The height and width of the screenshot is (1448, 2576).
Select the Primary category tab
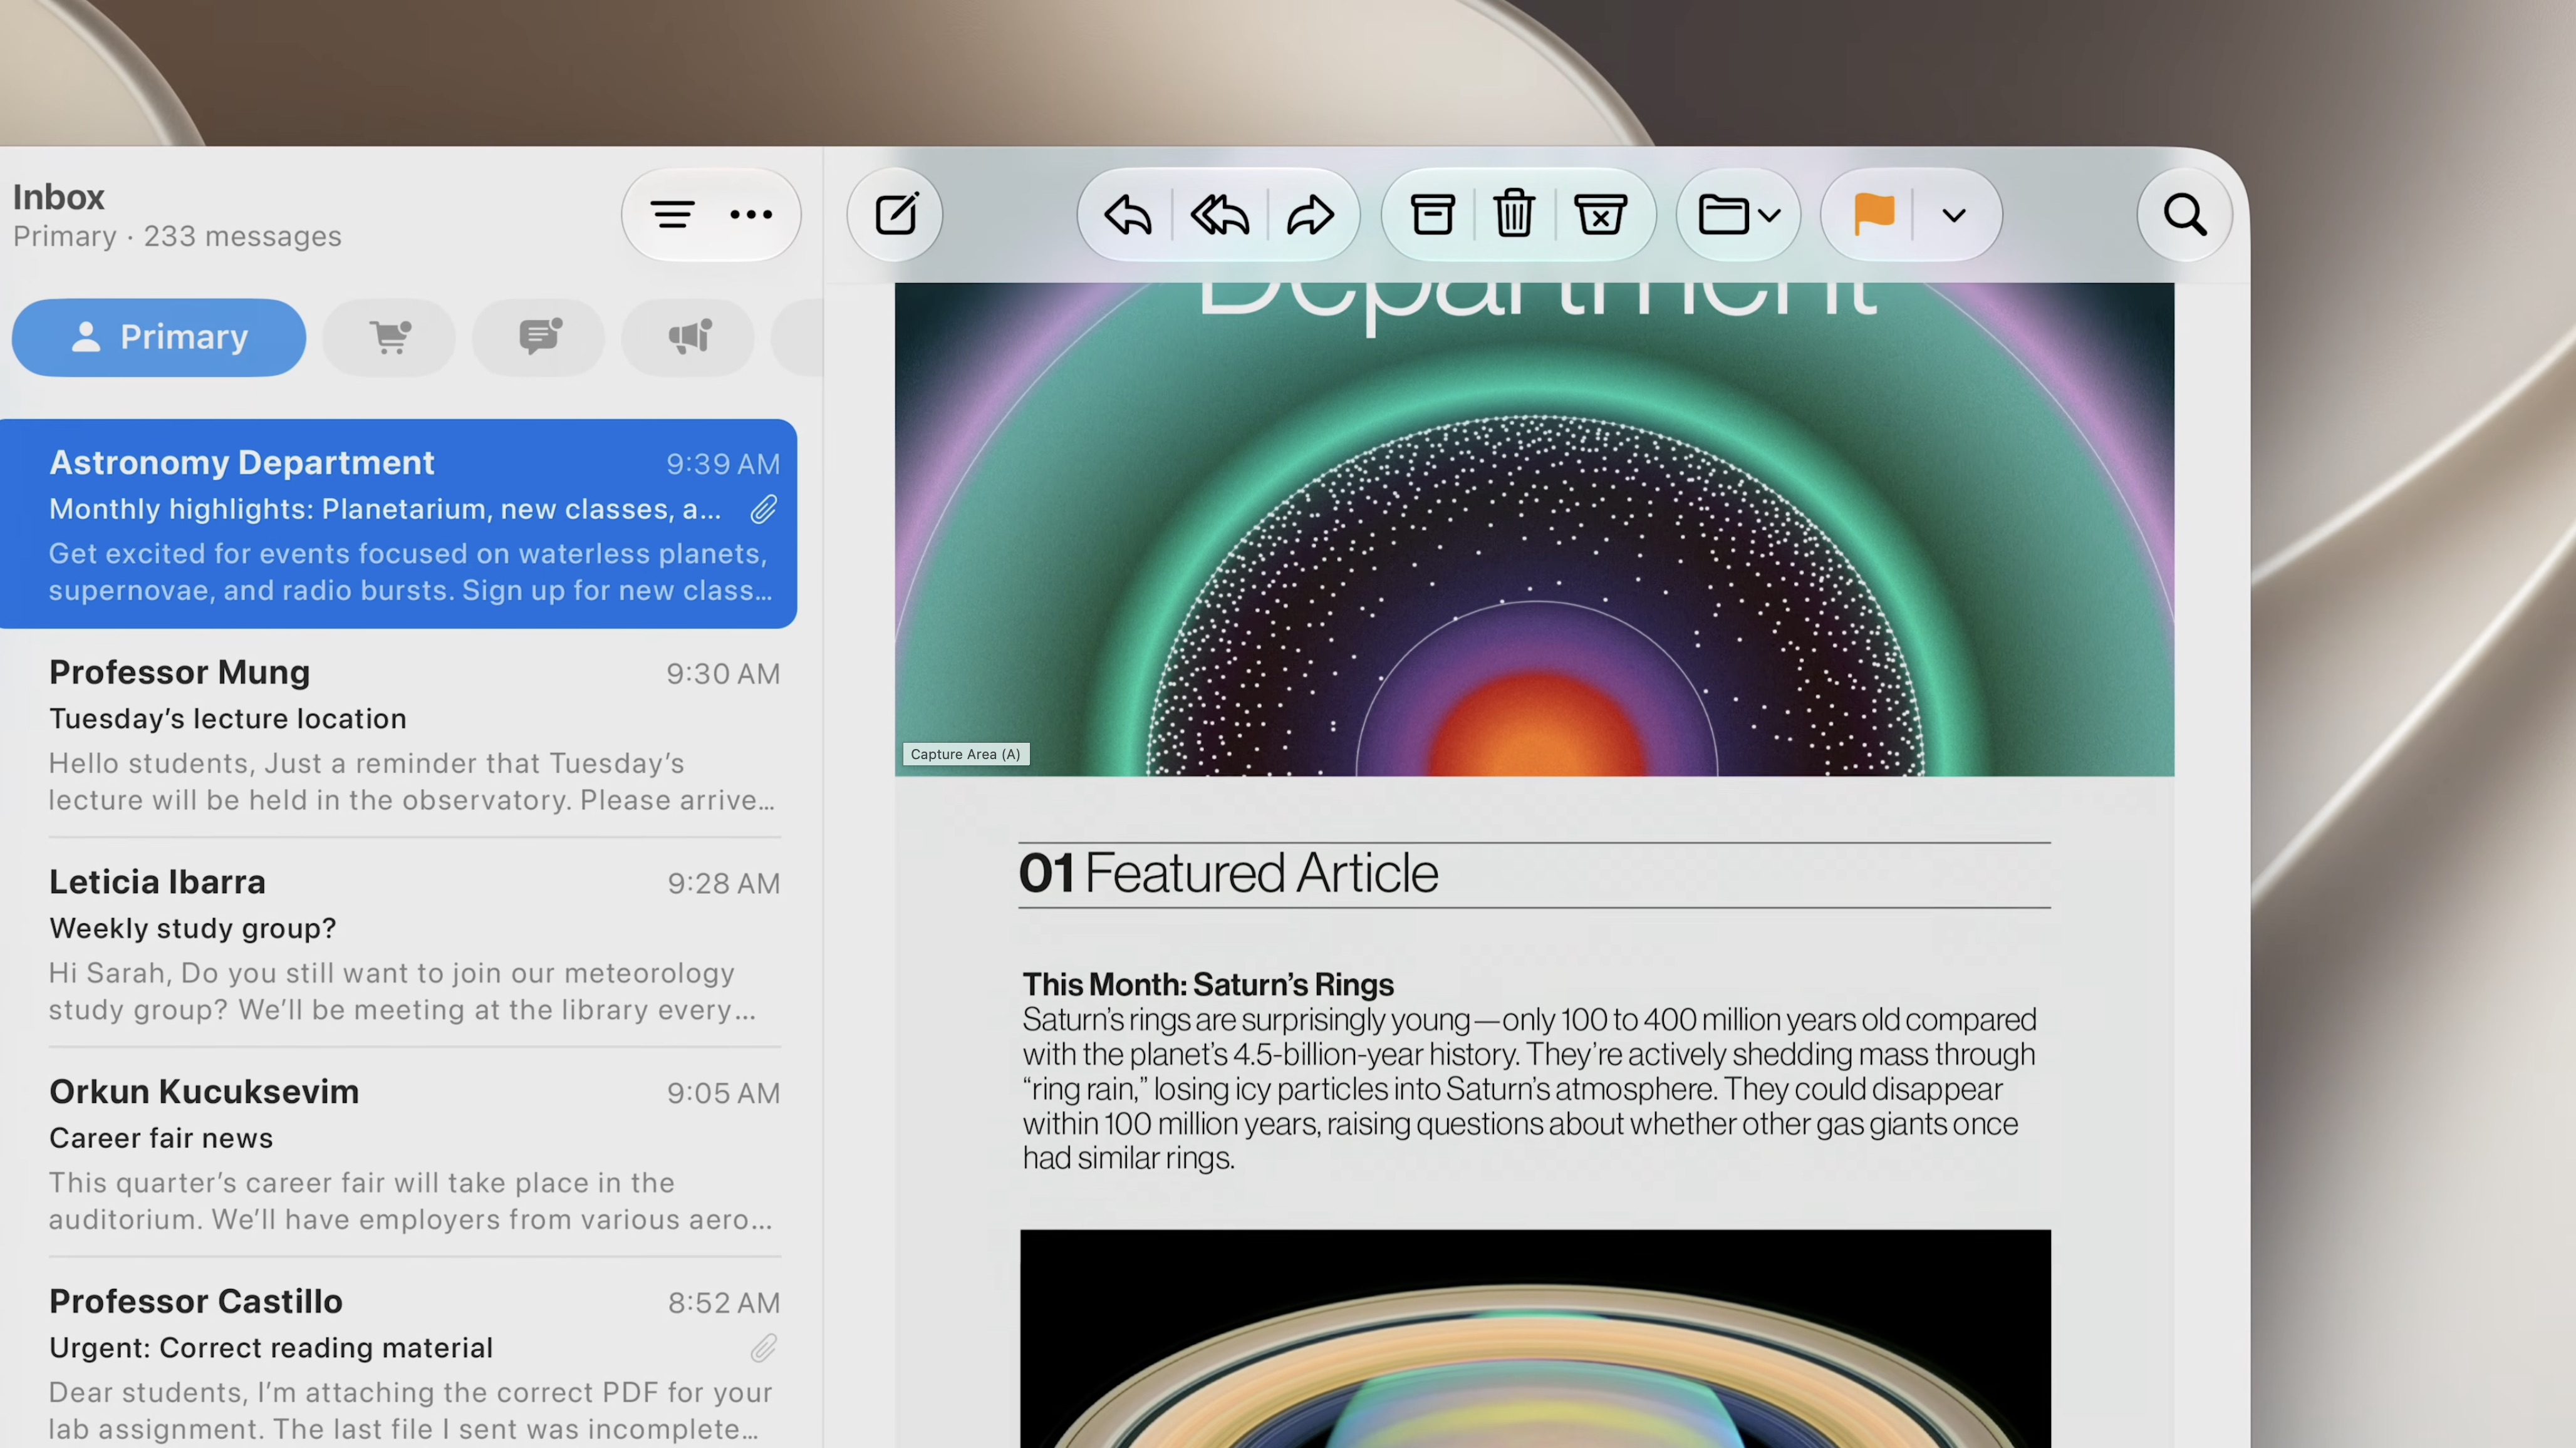tap(159, 337)
